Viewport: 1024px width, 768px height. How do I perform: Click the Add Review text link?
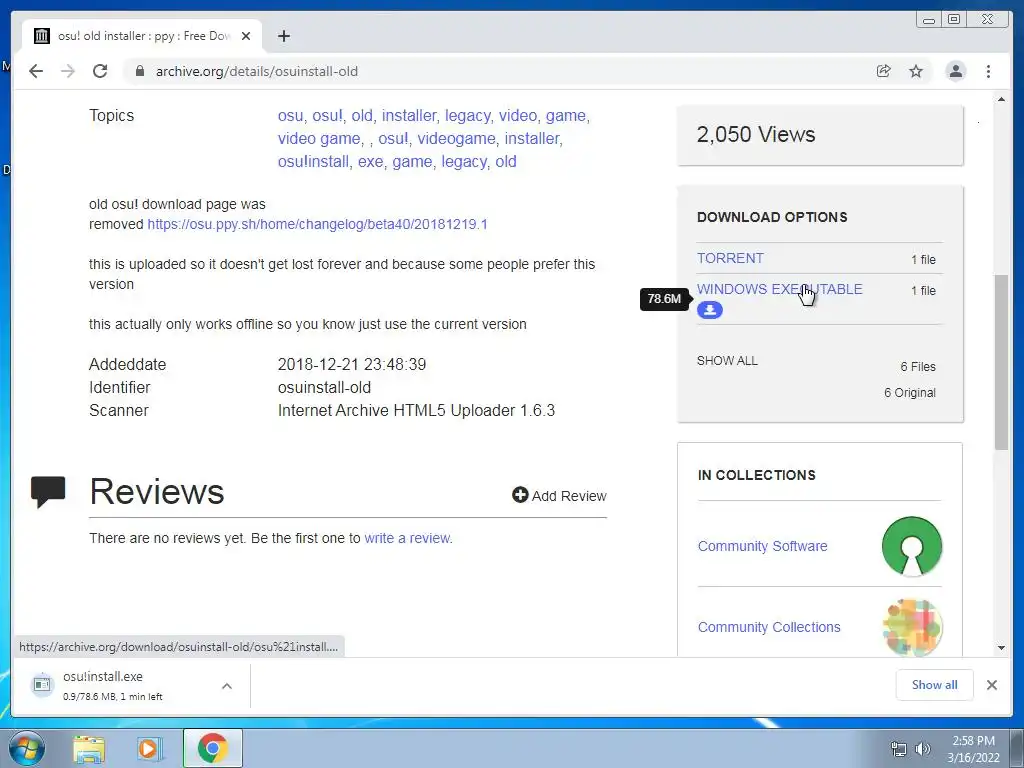click(x=569, y=496)
